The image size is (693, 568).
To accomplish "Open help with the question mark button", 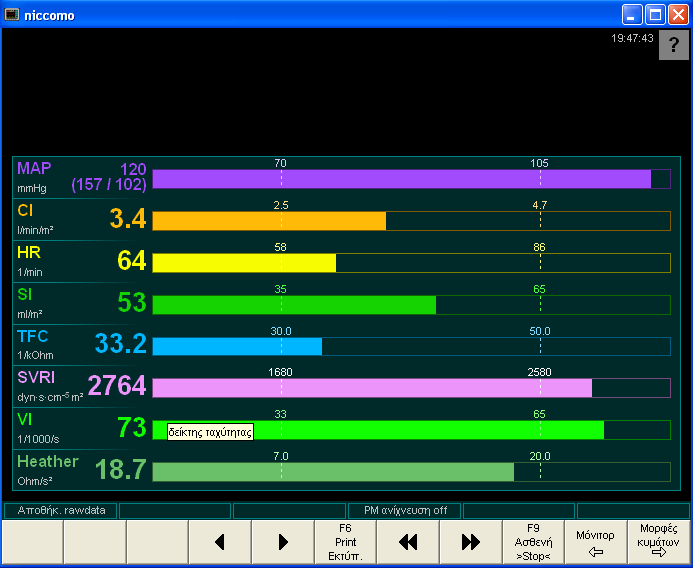I will [x=674, y=45].
